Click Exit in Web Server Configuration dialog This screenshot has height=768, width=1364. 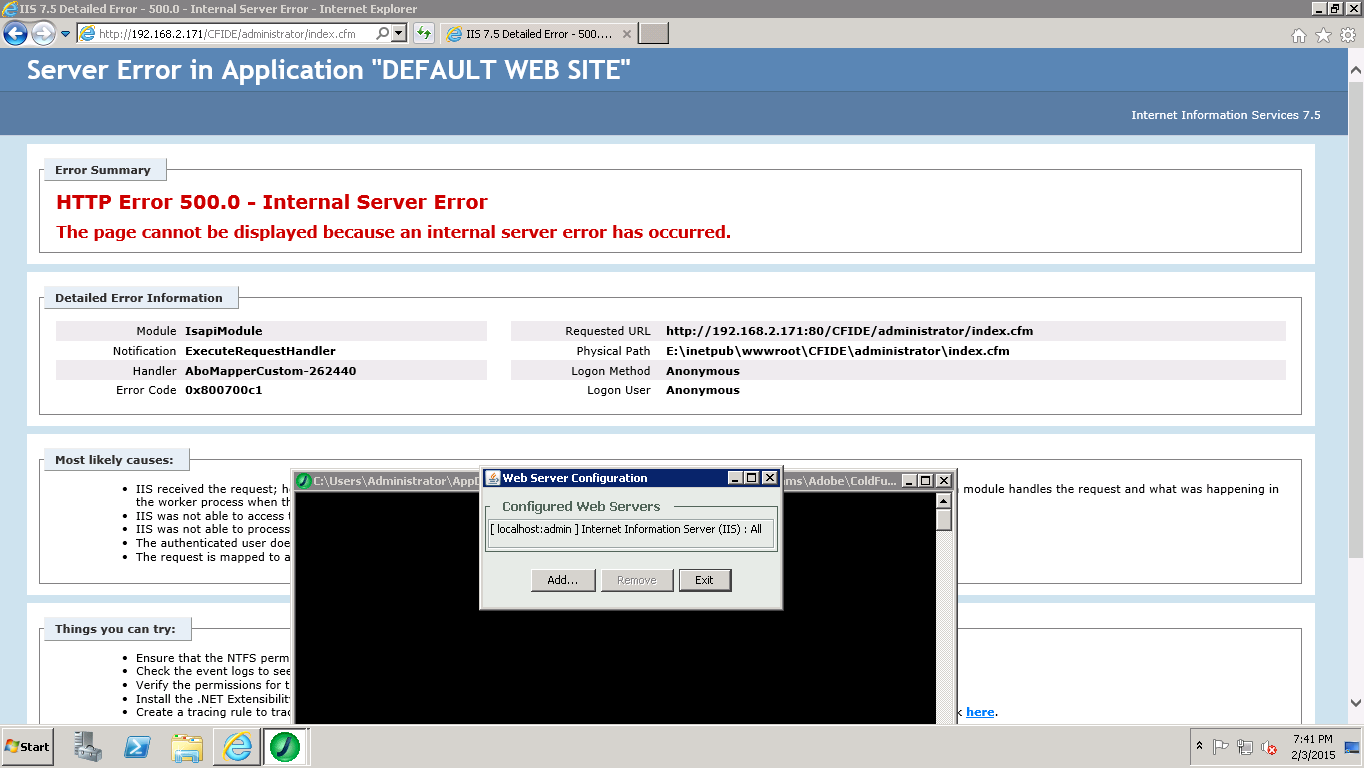[705, 580]
